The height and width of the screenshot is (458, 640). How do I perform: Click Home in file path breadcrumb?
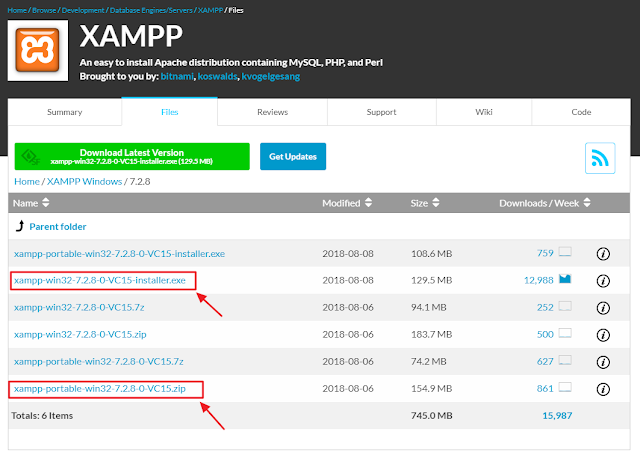tap(27, 181)
